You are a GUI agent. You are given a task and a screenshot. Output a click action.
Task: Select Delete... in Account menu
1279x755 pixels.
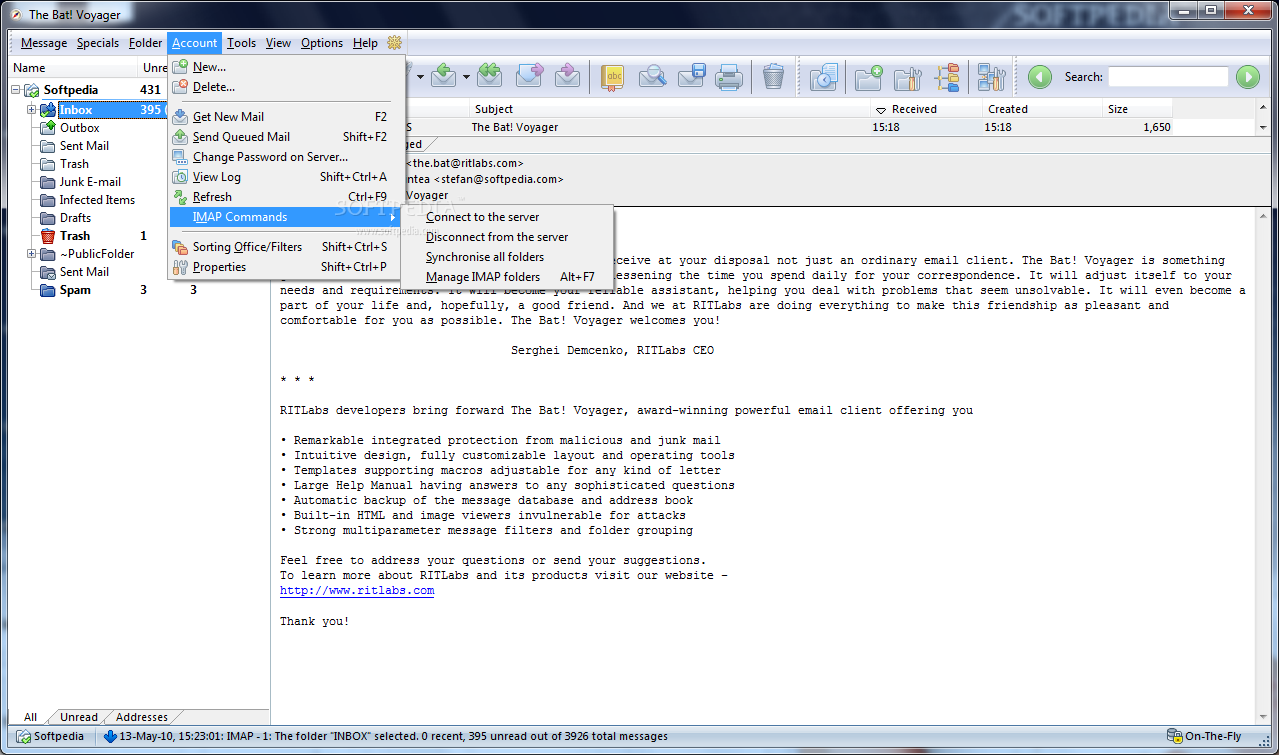coord(286,87)
